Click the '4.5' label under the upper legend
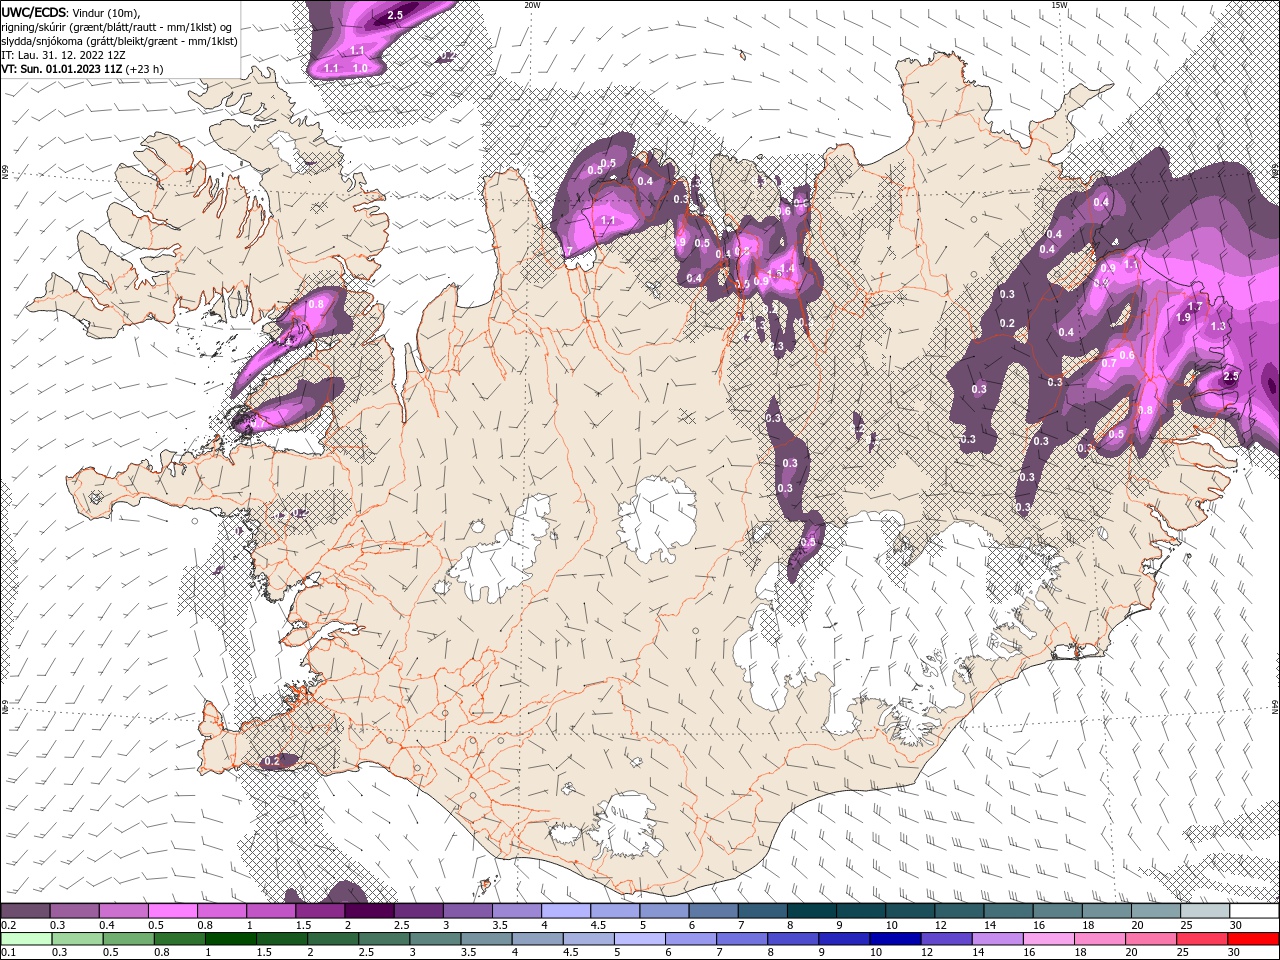 tap(598, 925)
